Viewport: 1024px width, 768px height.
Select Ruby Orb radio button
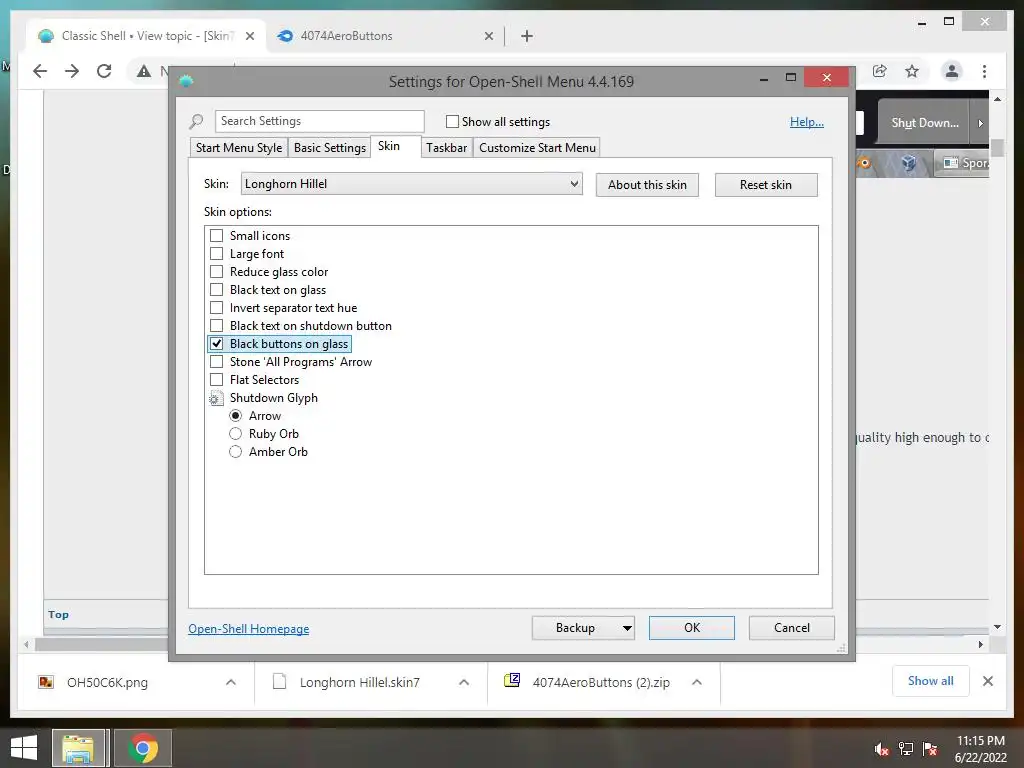(x=235, y=434)
